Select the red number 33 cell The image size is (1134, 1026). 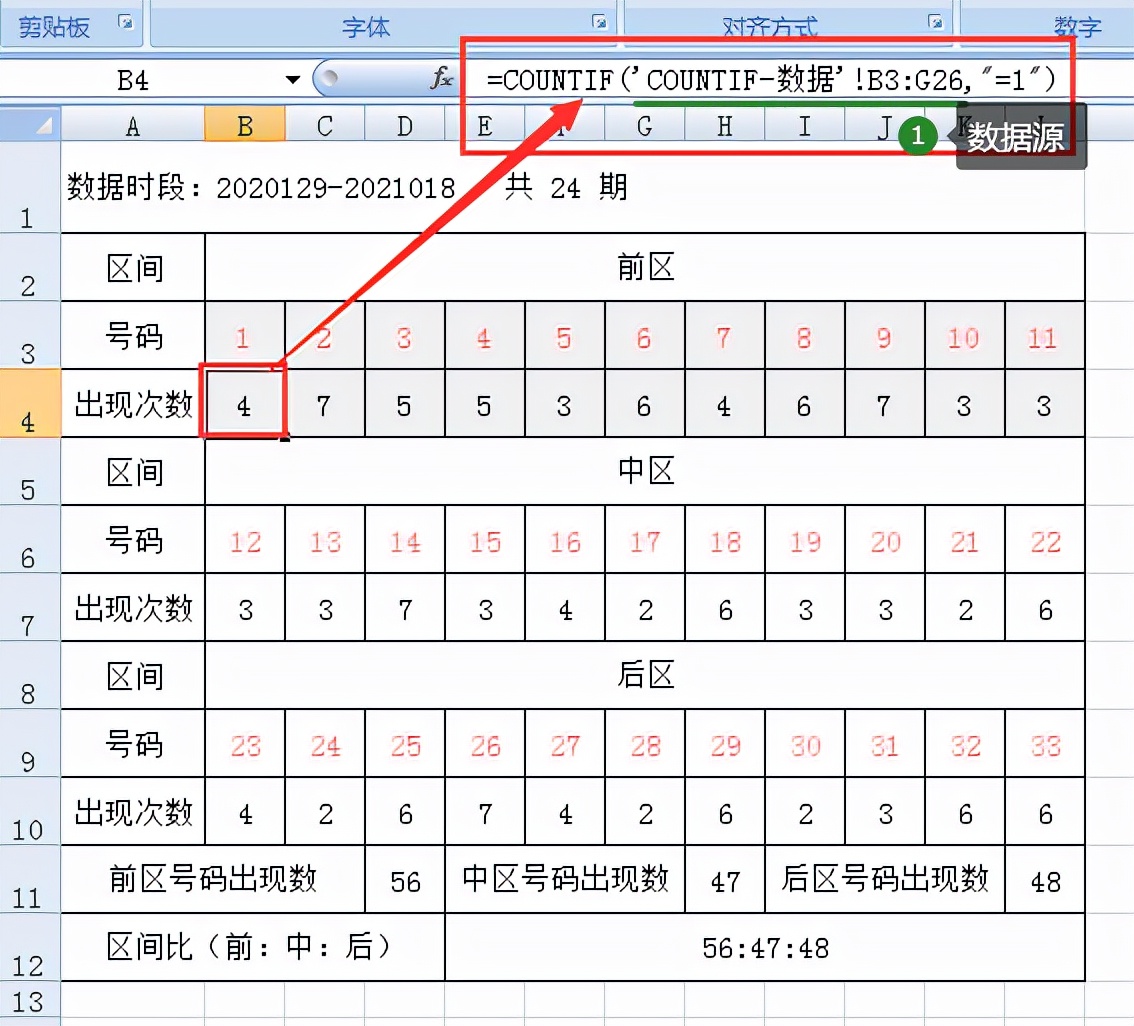click(1044, 743)
